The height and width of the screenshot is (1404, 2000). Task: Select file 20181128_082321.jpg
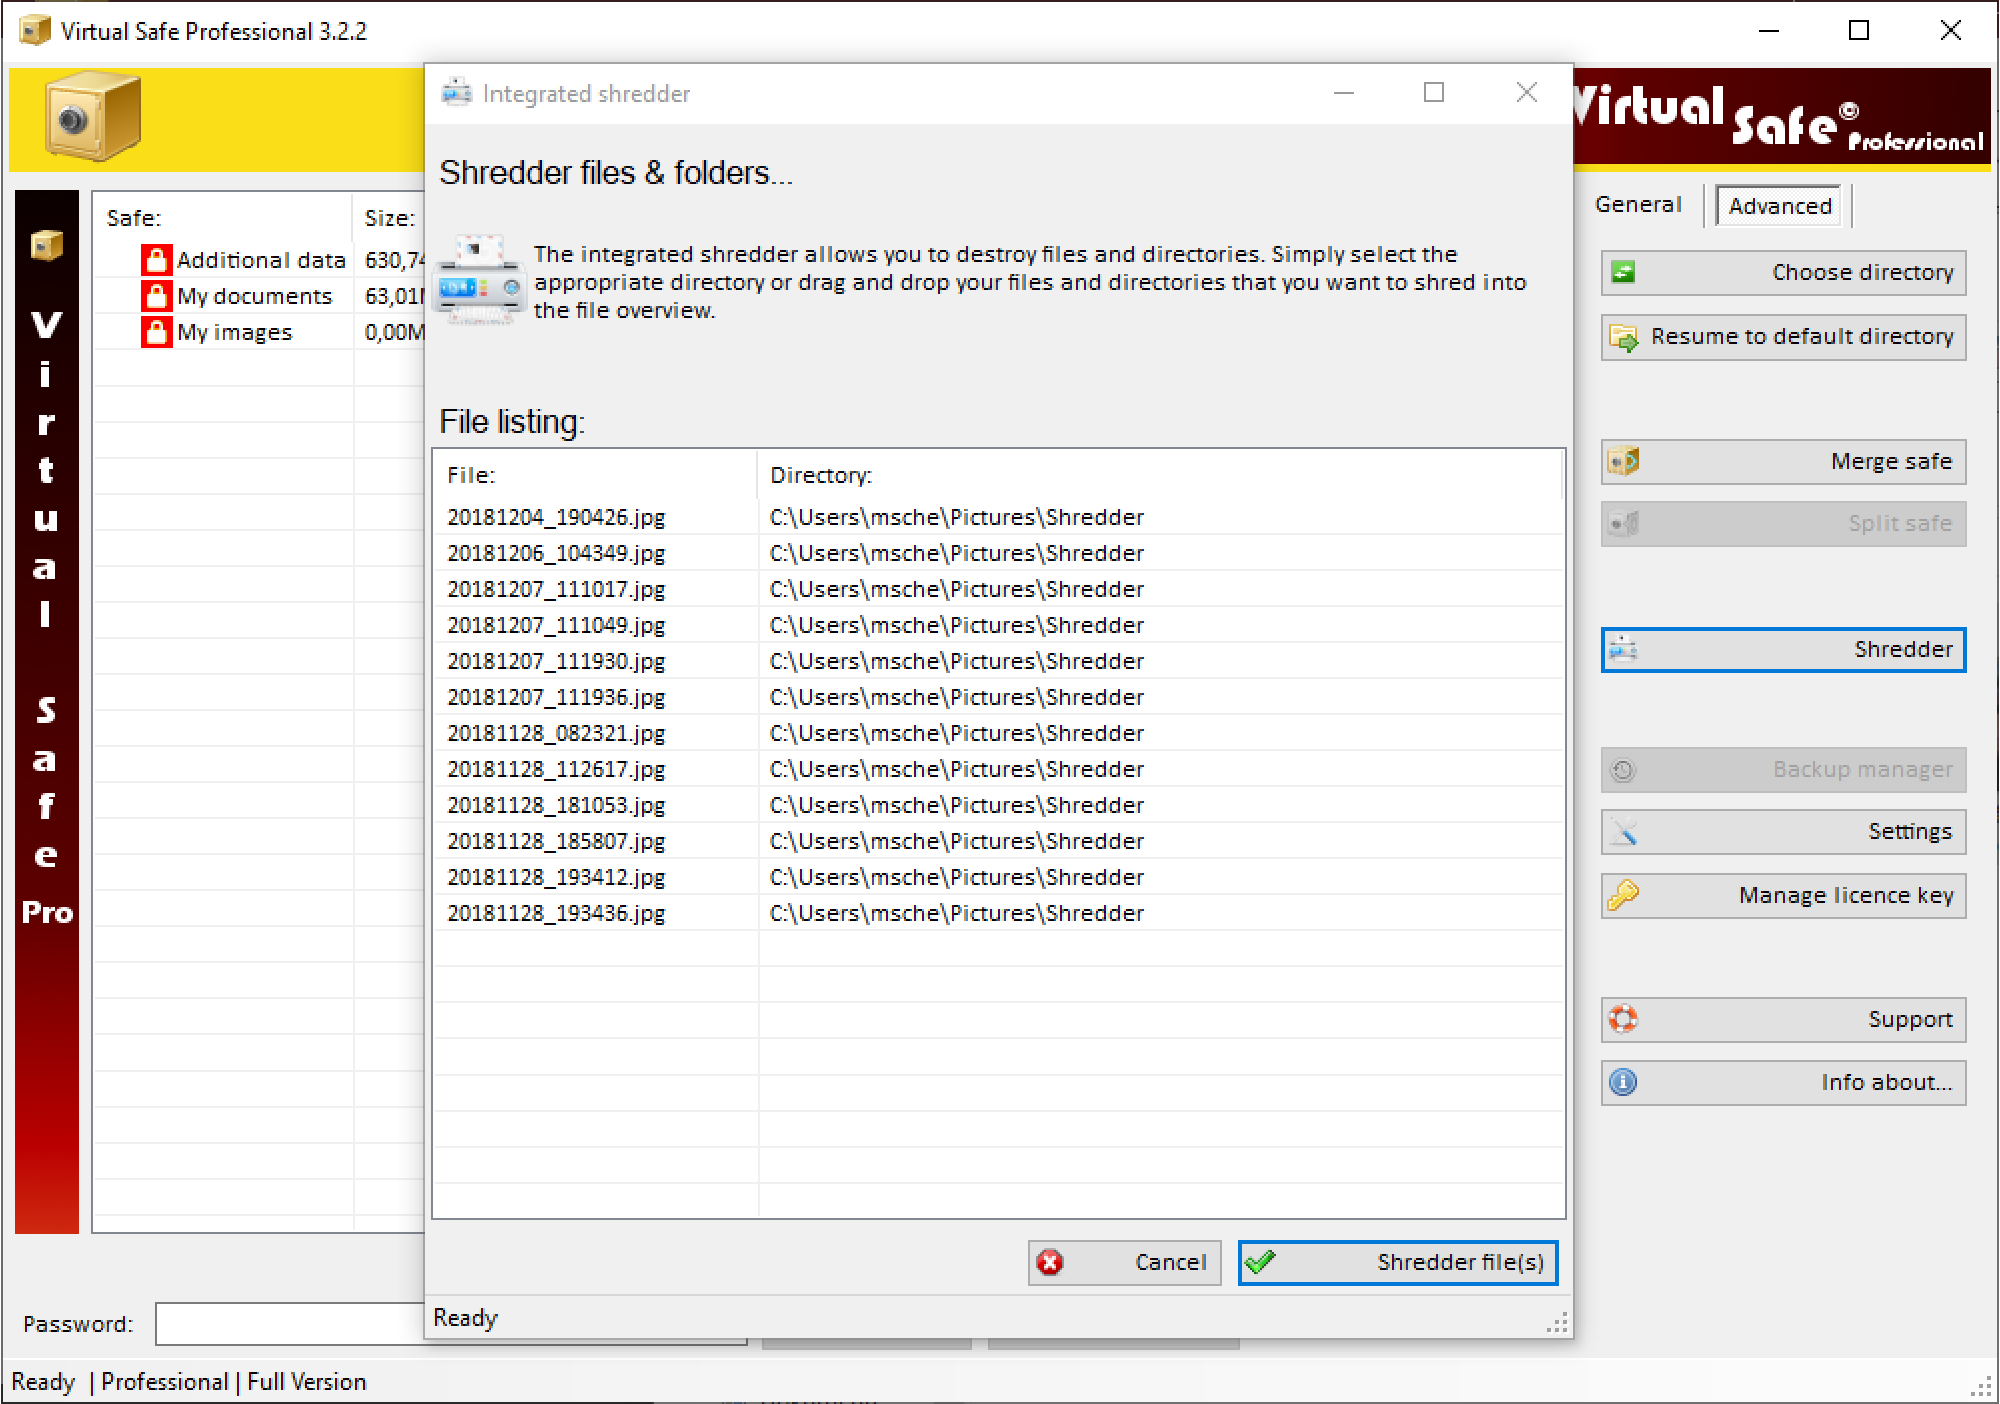556,733
